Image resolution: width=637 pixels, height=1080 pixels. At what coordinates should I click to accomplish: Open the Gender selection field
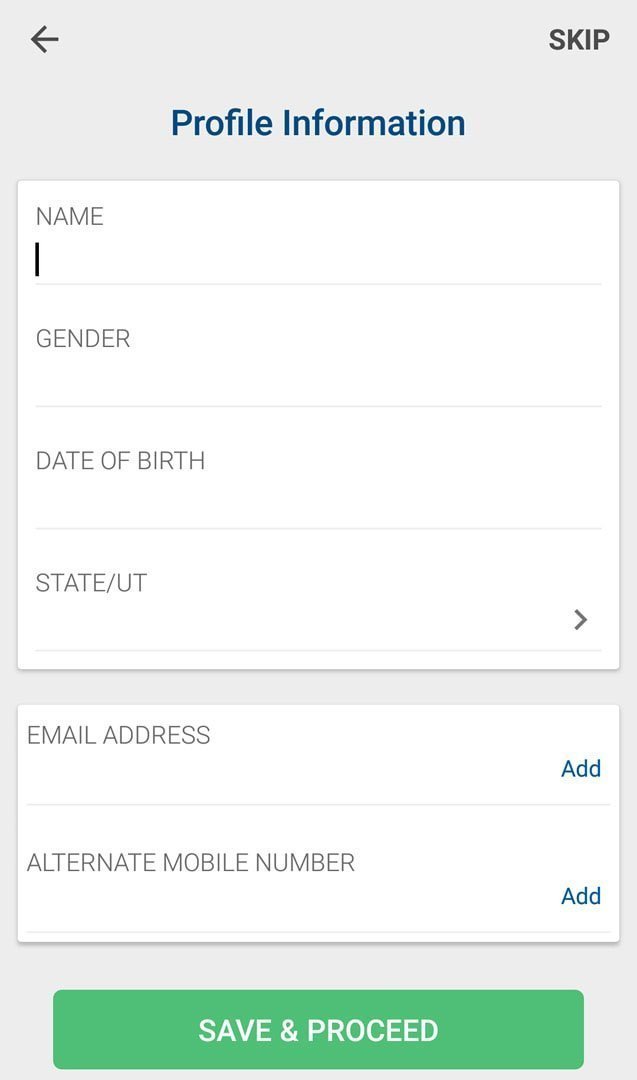click(x=318, y=382)
